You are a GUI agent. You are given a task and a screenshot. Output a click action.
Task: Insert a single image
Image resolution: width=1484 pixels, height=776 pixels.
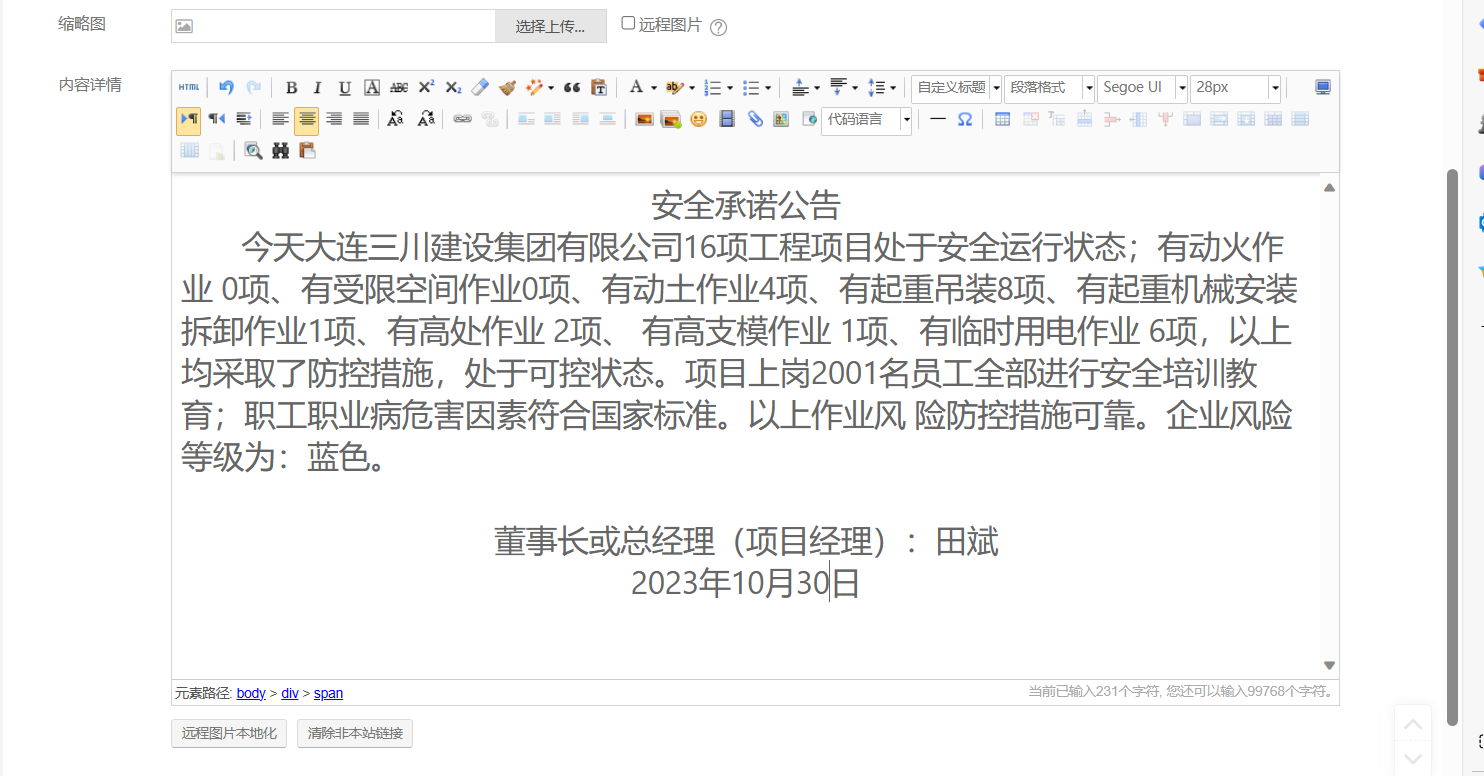tap(644, 119)
